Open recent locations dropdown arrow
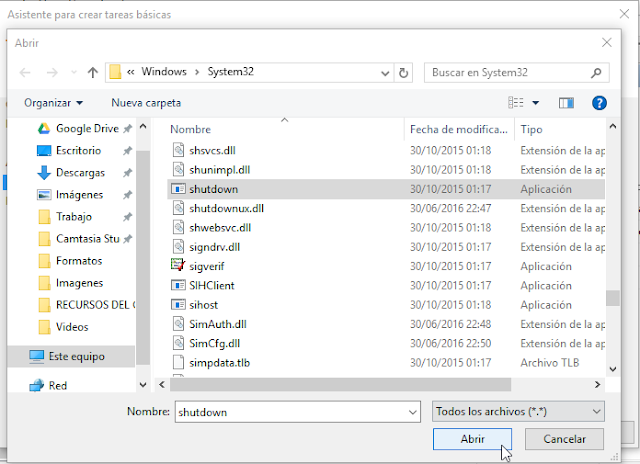The height and width of the screenshot is (464, 640). coord(74,73)
